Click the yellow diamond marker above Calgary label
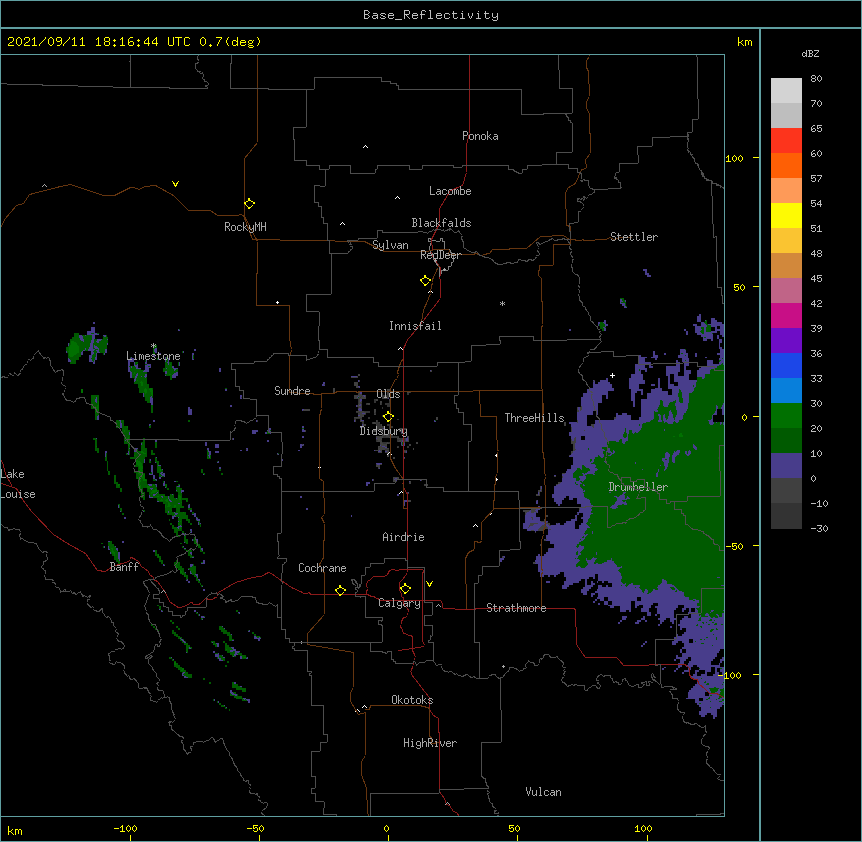The image size is (862, 842). [x=405, y=589]
